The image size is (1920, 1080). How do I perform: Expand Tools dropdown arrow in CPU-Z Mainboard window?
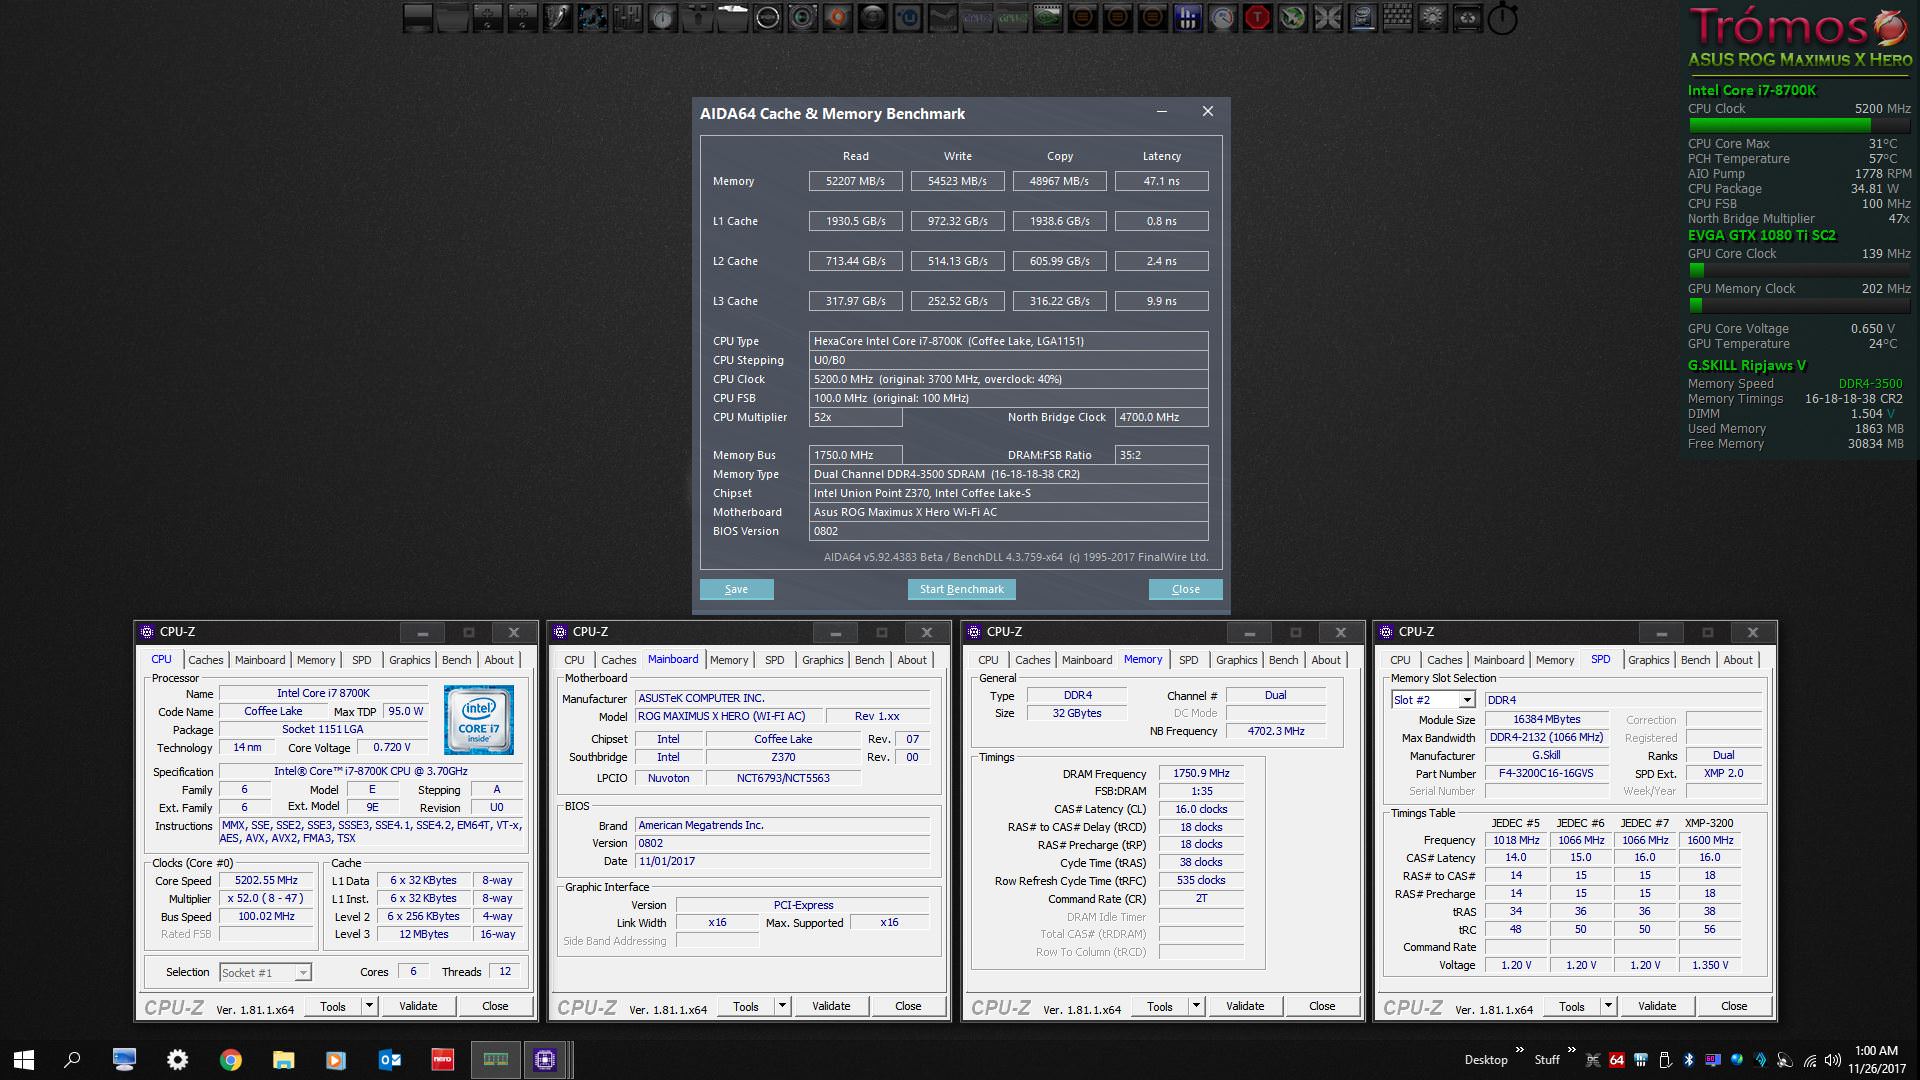click(x=782, y=1006)
